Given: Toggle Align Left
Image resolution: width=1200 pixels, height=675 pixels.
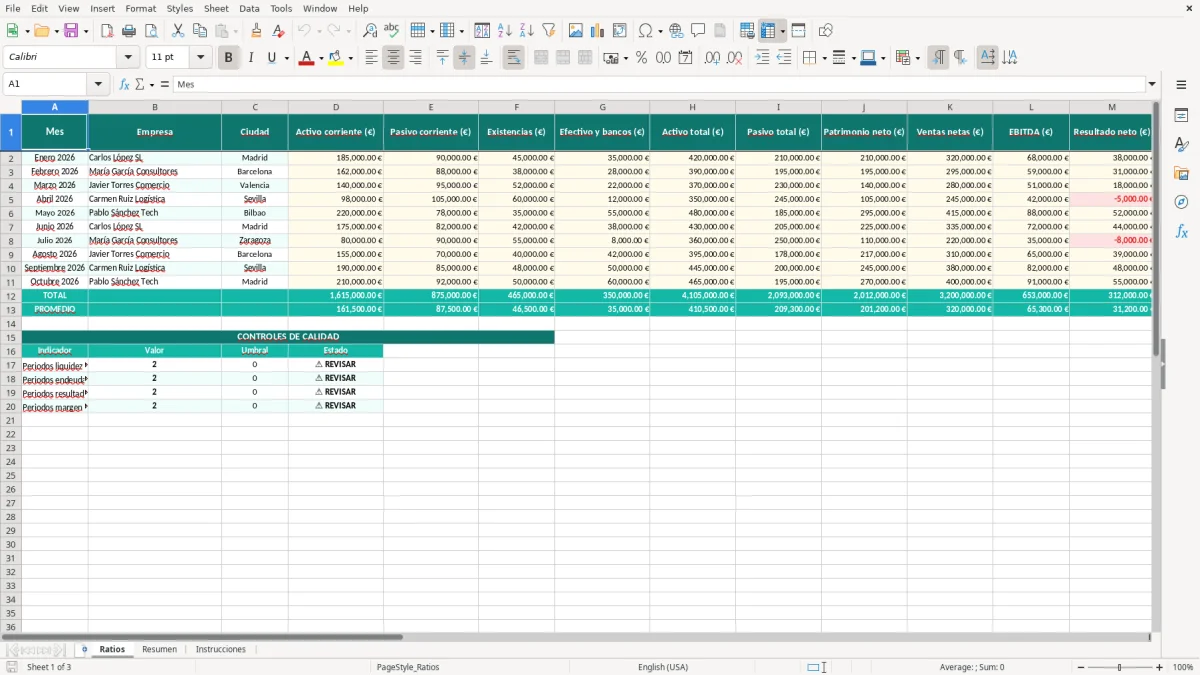Looking at the screenshot, I should [371, 58].
